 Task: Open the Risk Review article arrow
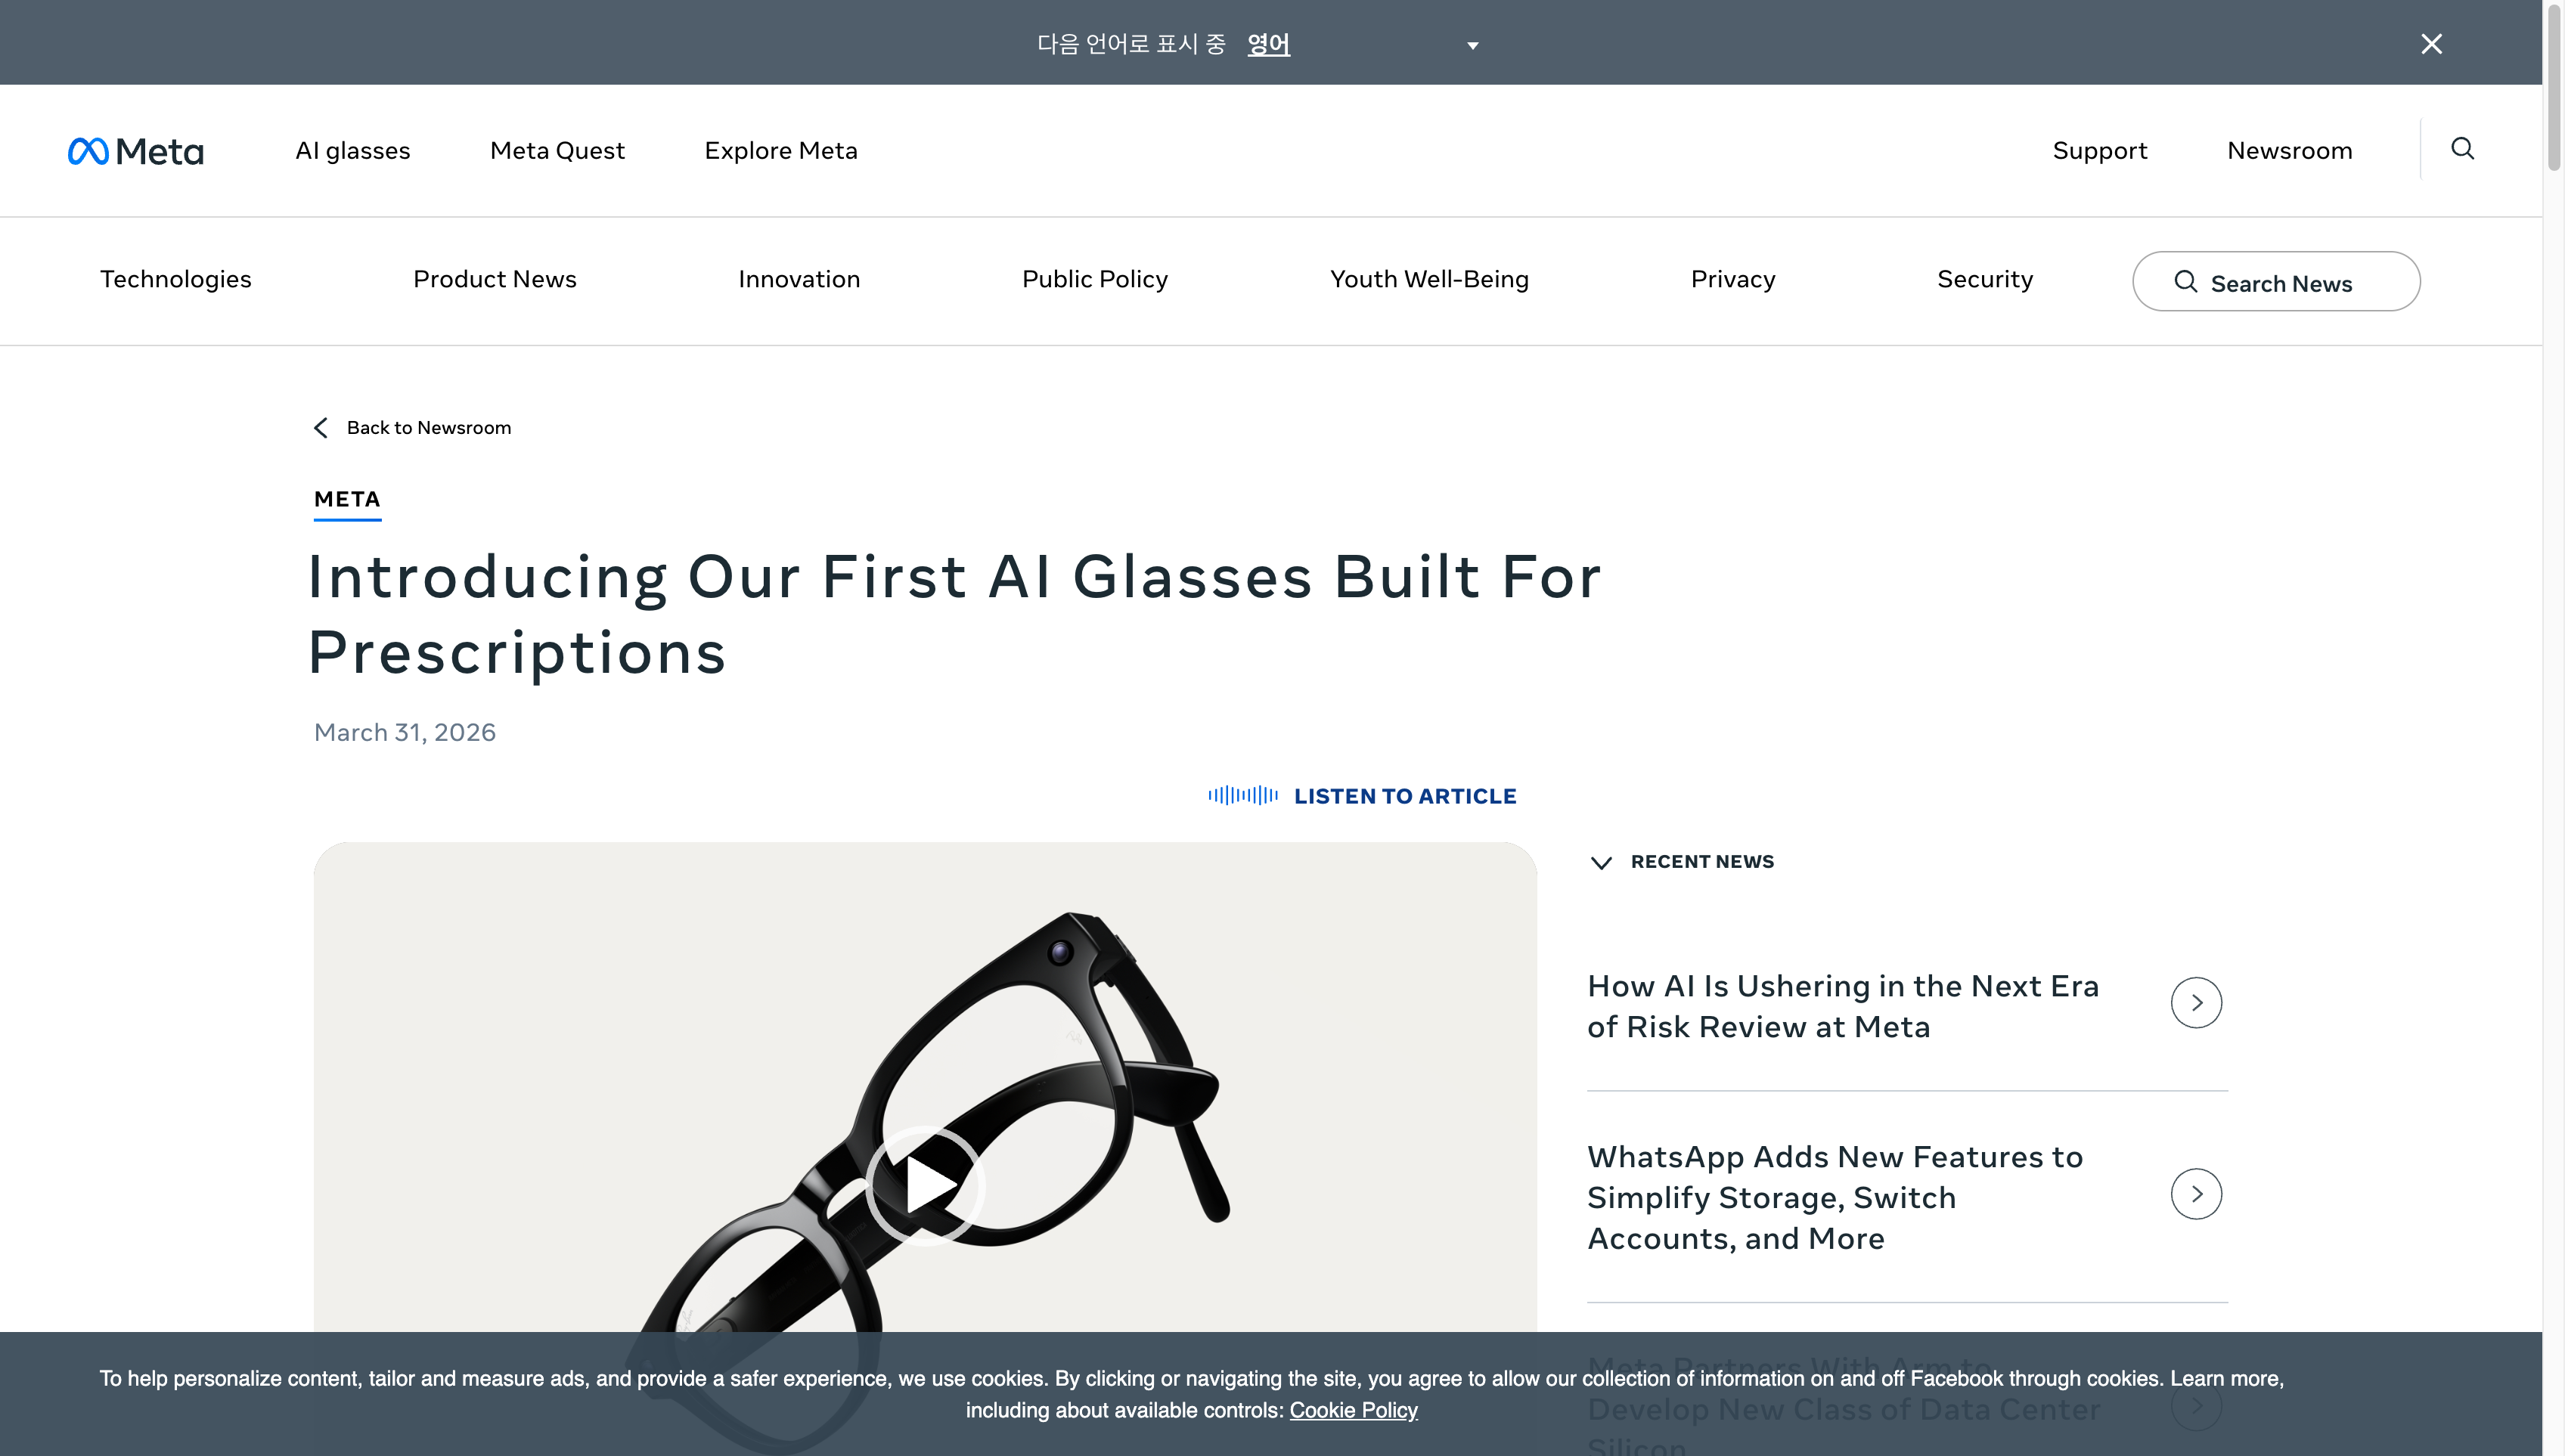tap(2196, 1003)
